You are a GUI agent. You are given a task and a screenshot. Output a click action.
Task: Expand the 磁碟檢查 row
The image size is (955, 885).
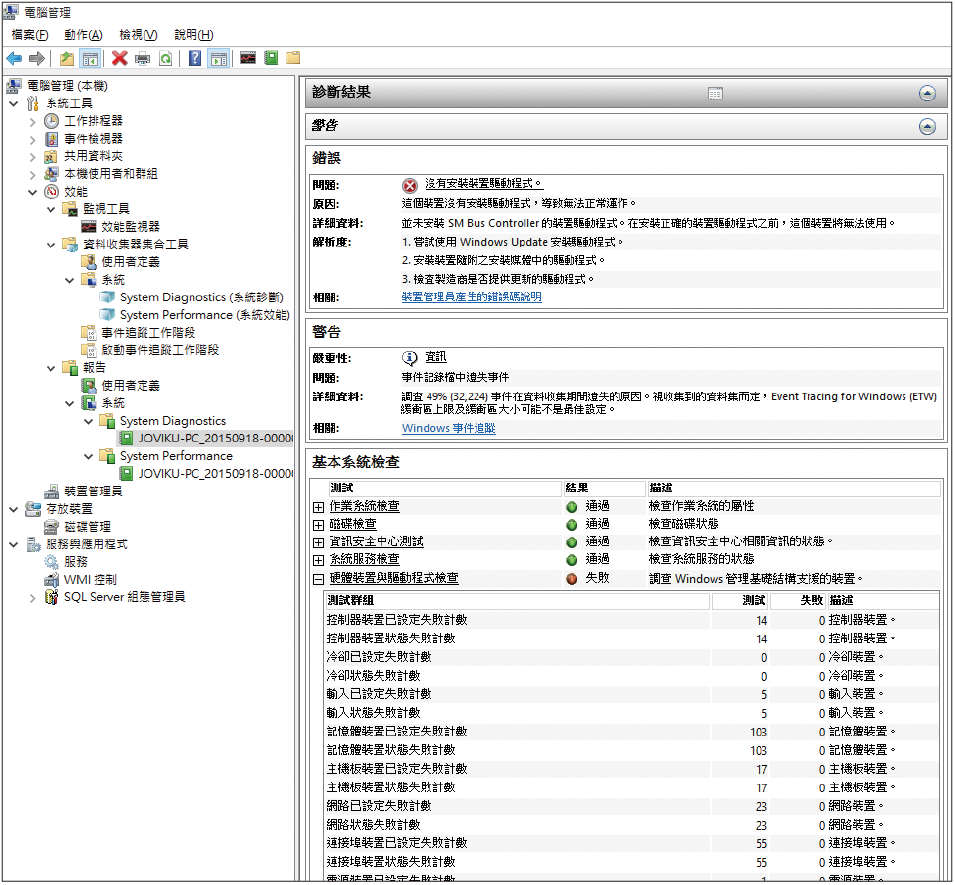point(318,524)
